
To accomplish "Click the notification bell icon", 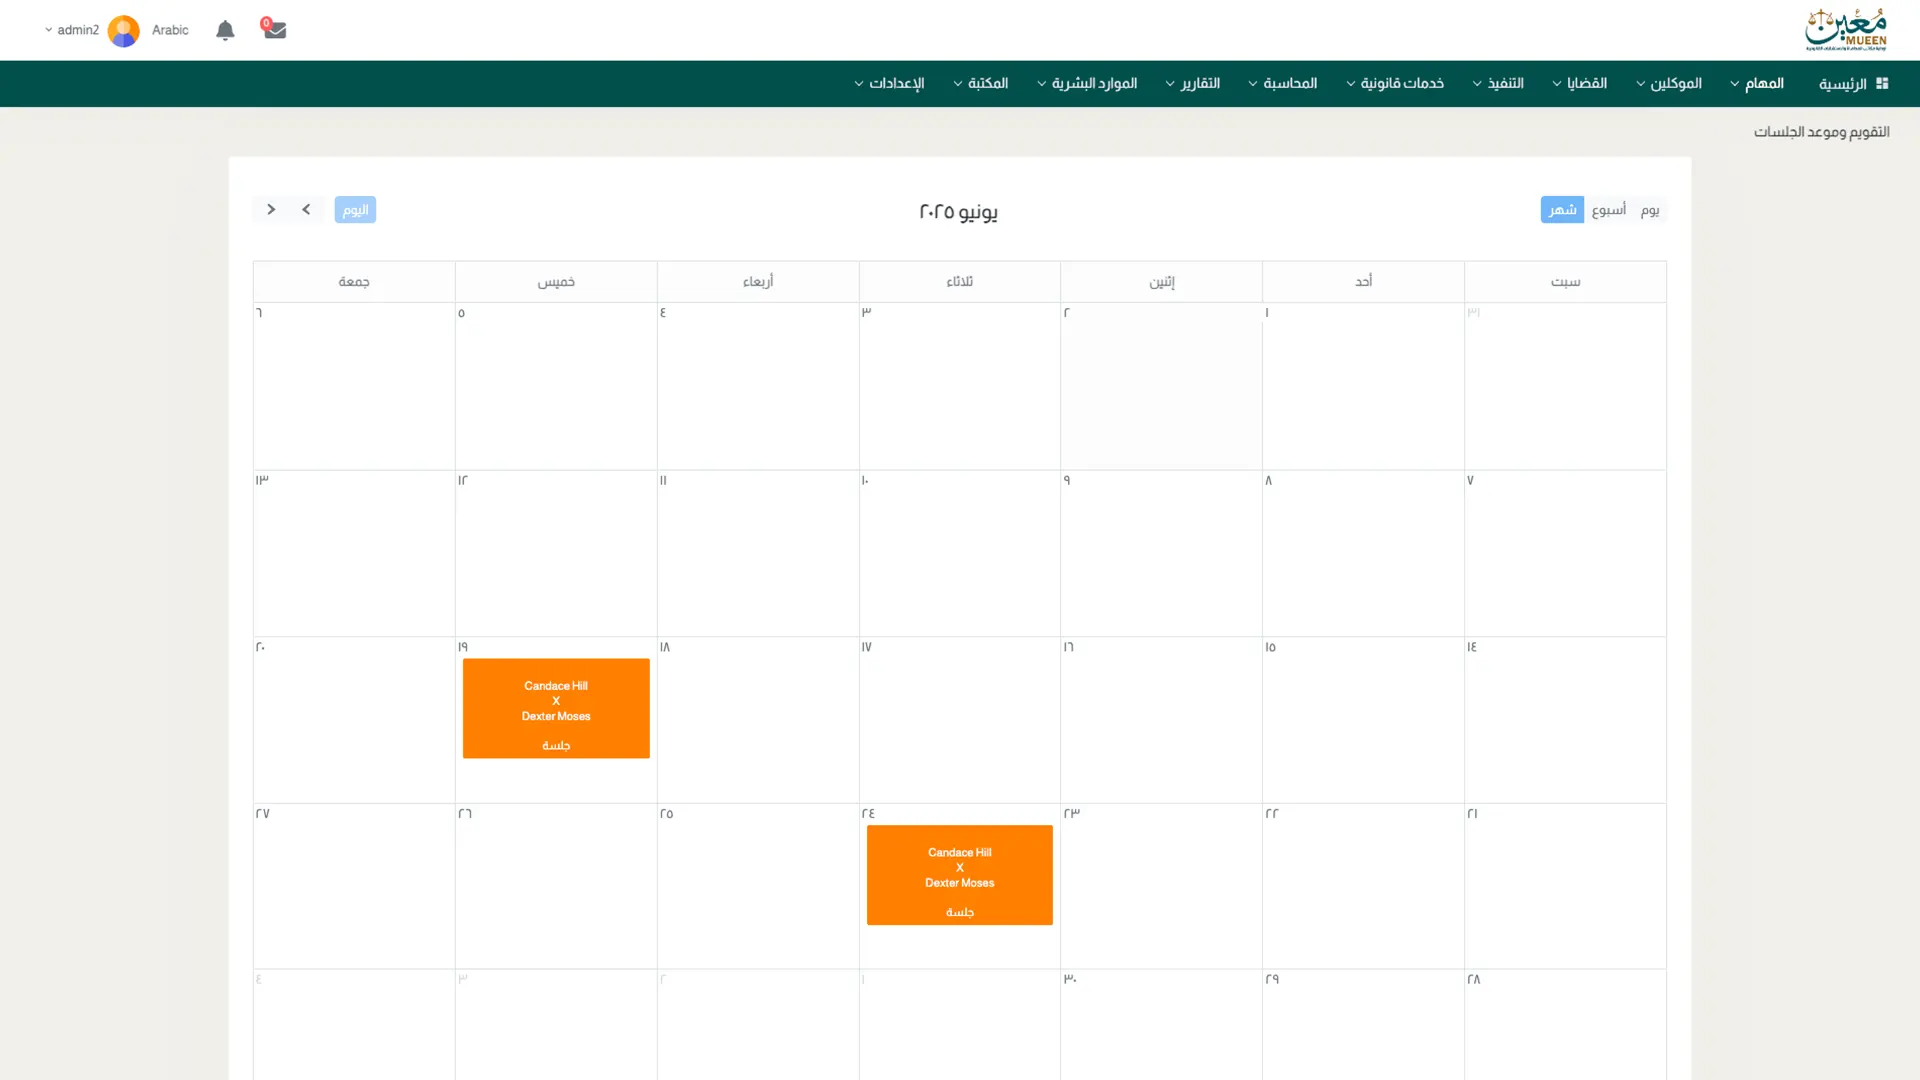I will pos(225,30).
